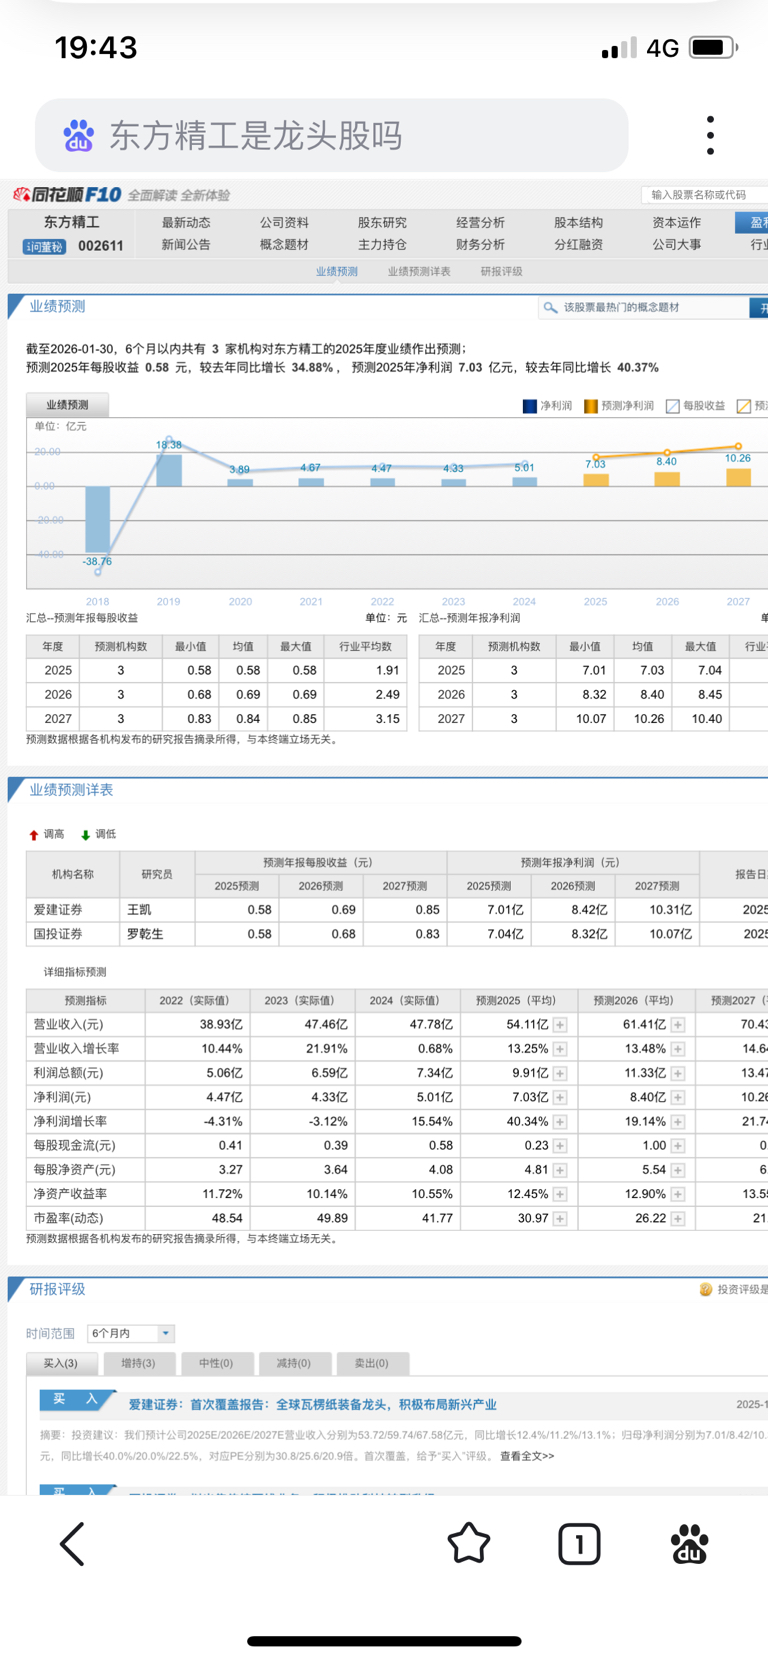This screenshot has height=1663, width=768.
Task: Expand 营业收入增长率 预测2025 plus icon
Action: point(560,1049)
